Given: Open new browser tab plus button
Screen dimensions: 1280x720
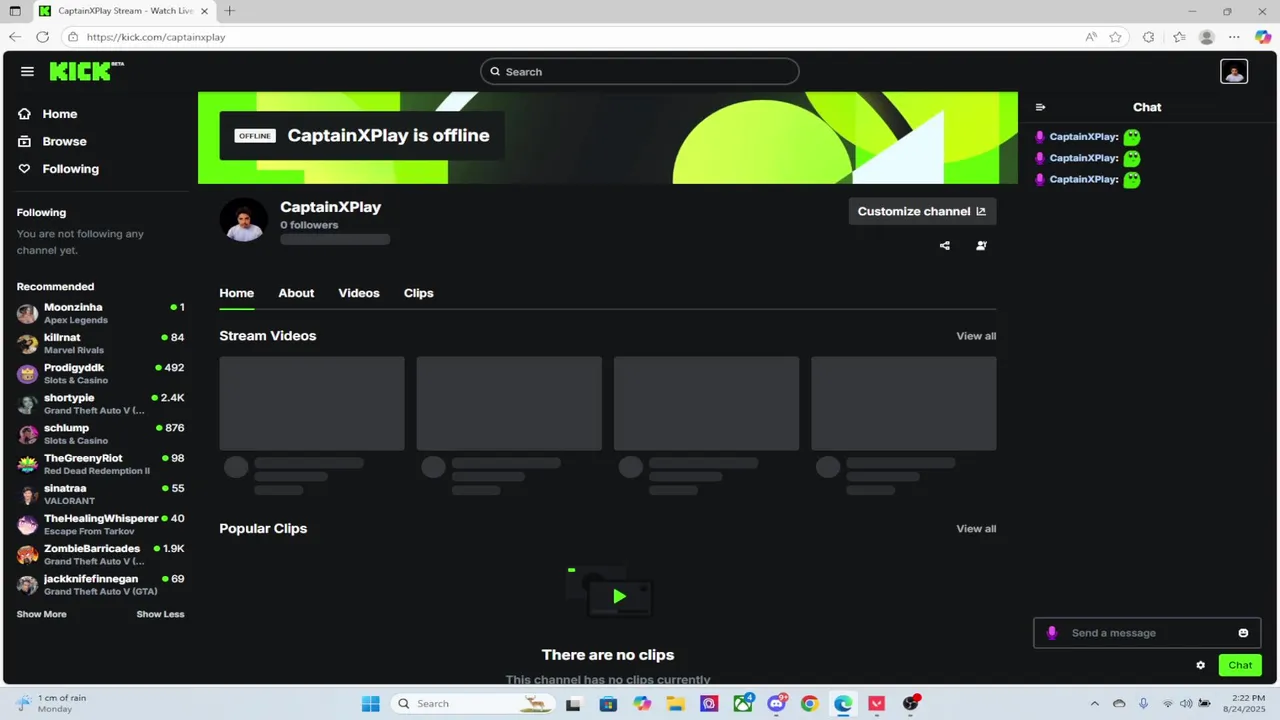Looking at the screenshot, I should pos(229,11).
